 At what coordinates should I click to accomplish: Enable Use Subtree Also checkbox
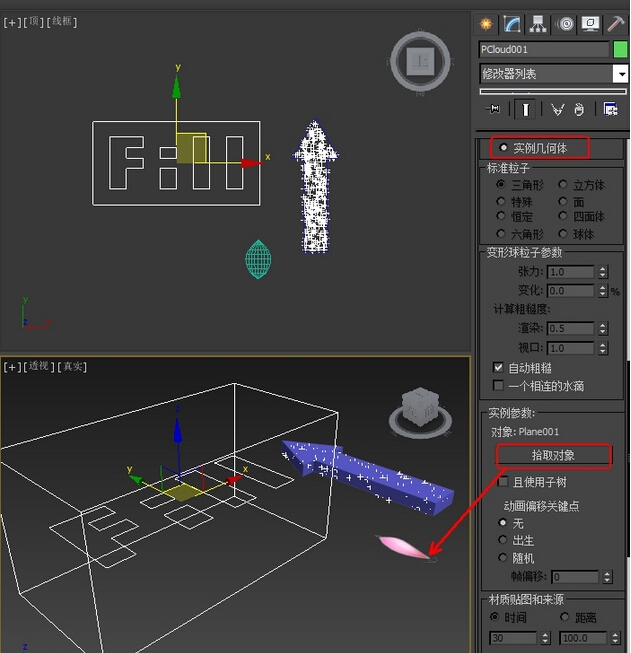503,482
